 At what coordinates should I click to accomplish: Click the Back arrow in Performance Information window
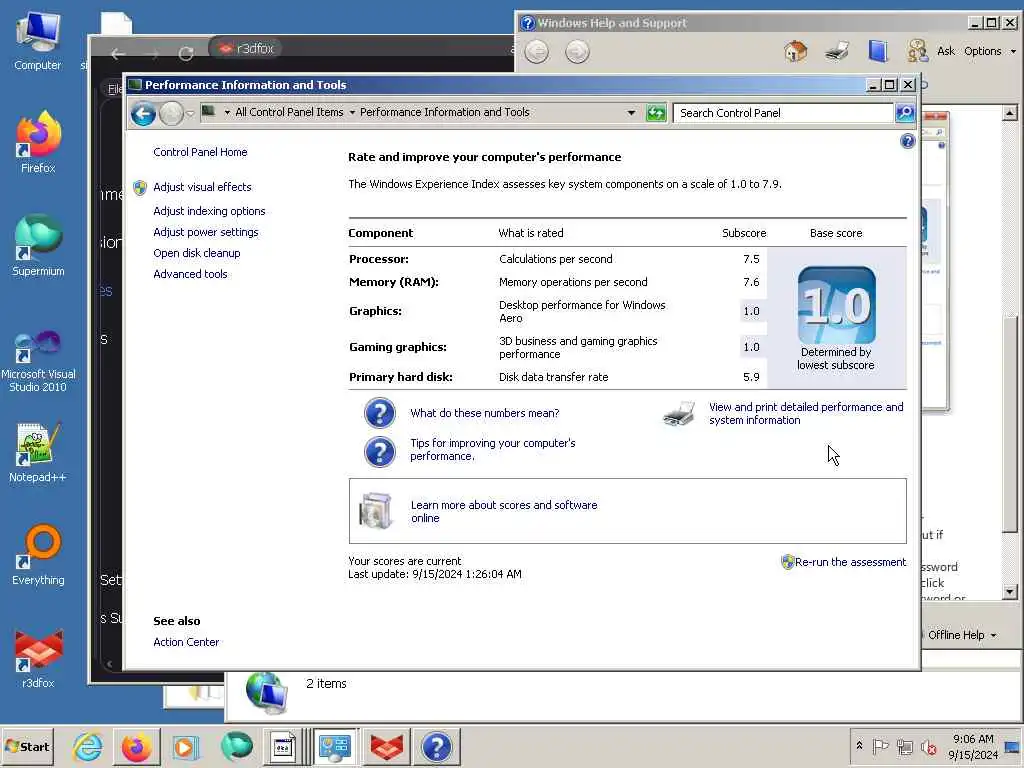[x=143, y=114]
